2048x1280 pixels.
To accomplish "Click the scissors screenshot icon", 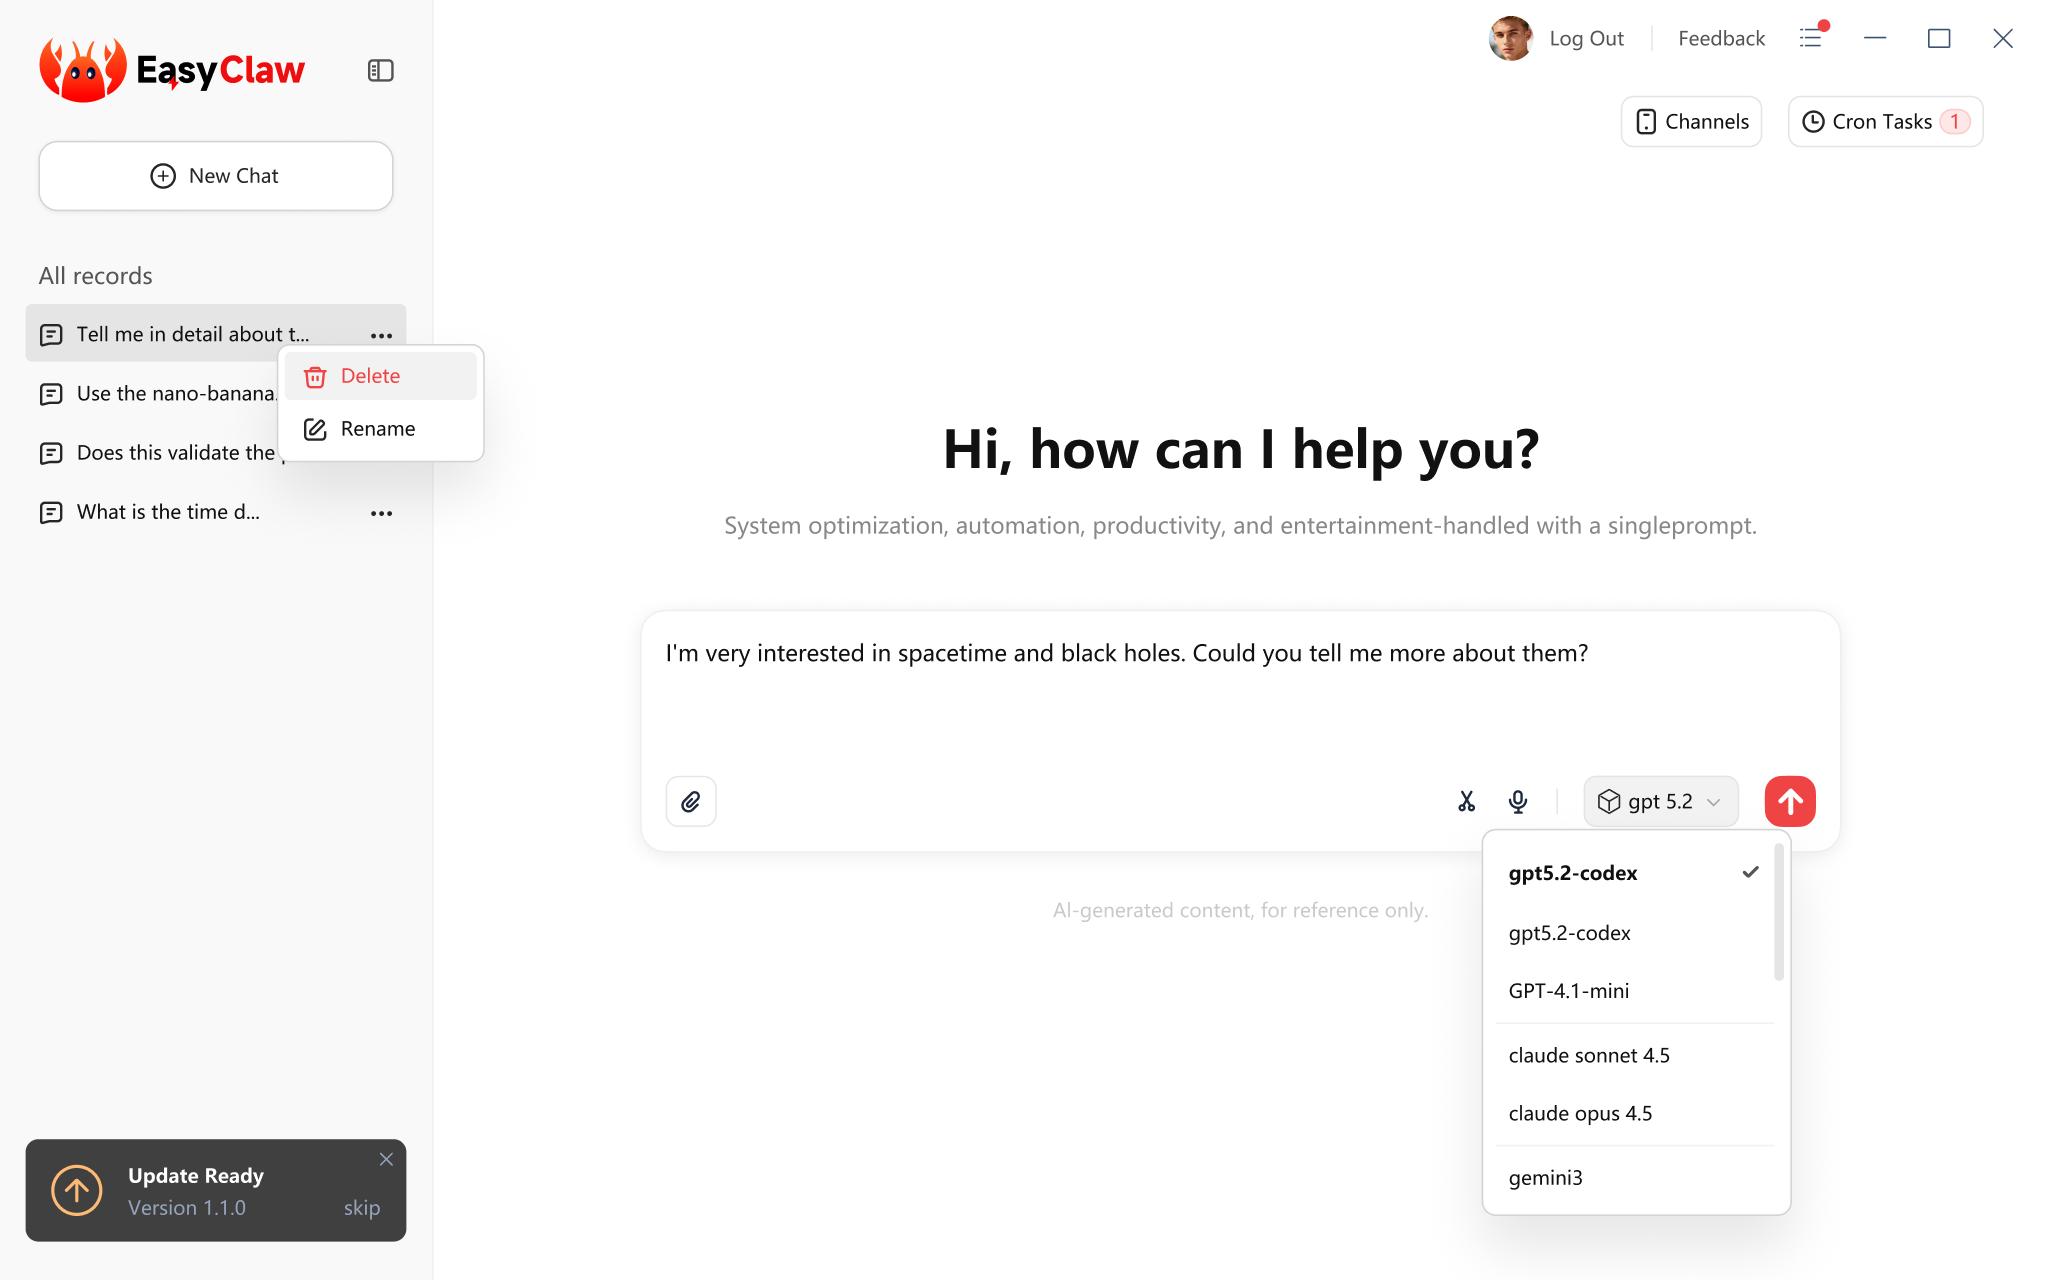I will coord(1466,802).
